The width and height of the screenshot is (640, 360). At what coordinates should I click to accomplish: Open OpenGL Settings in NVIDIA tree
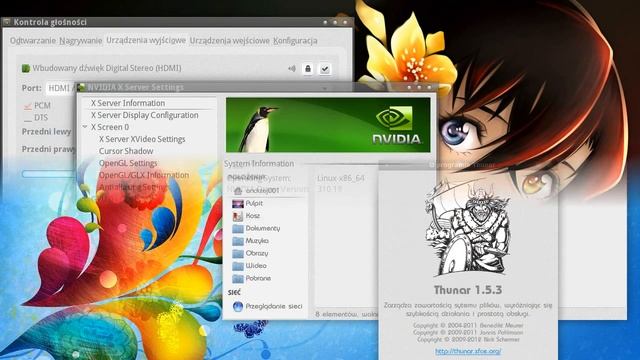(128, 163)
